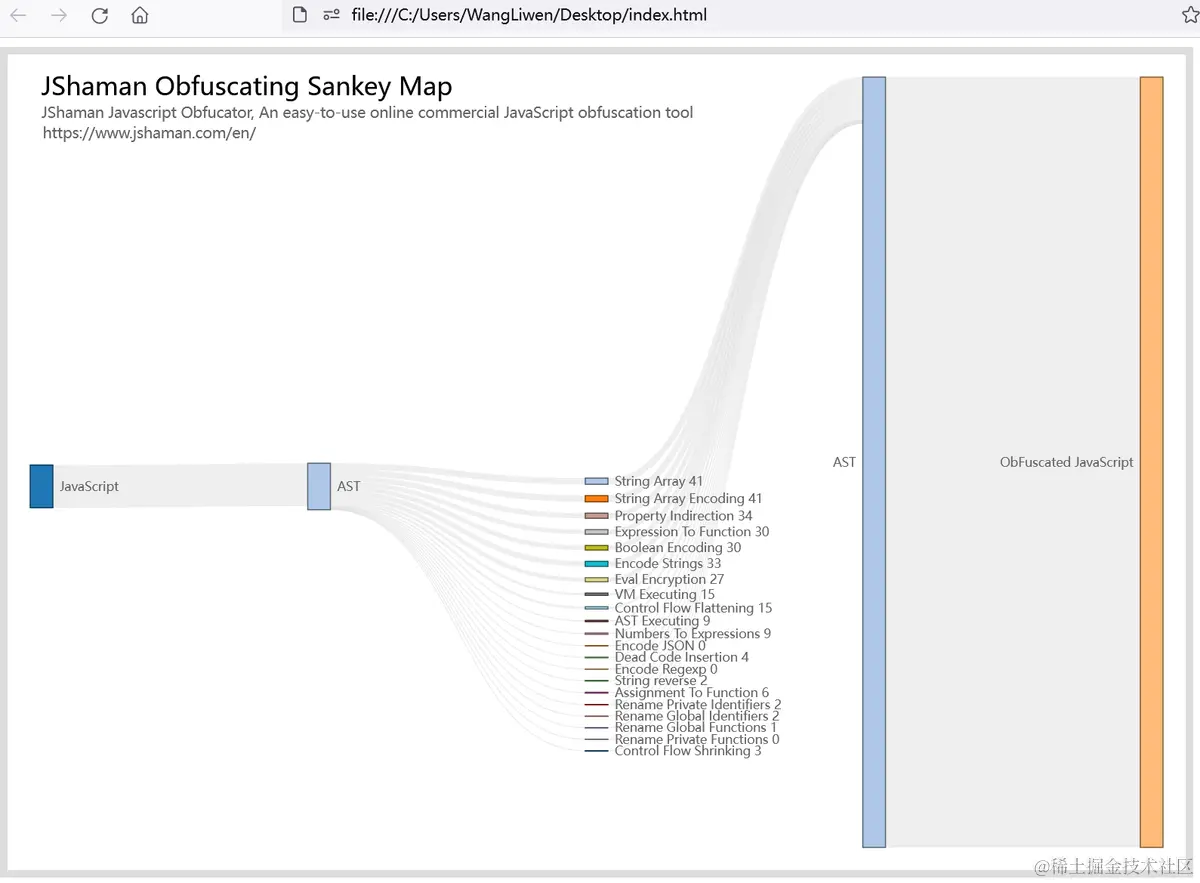Select the orange ObFuscated JavaScript node
Image resolution: width=1200 pixels, height=883 pixels.
click(1152, 462)
